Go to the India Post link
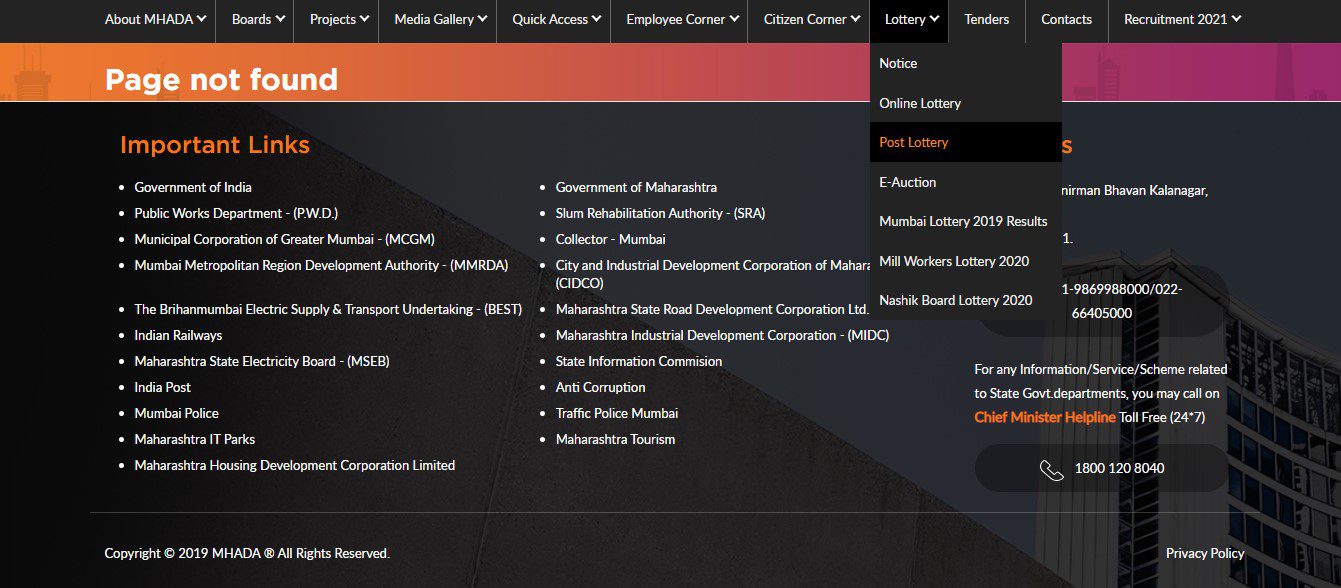Image resolution: width=1341 pixels, height=588 pixels. [x=163, y=387]
